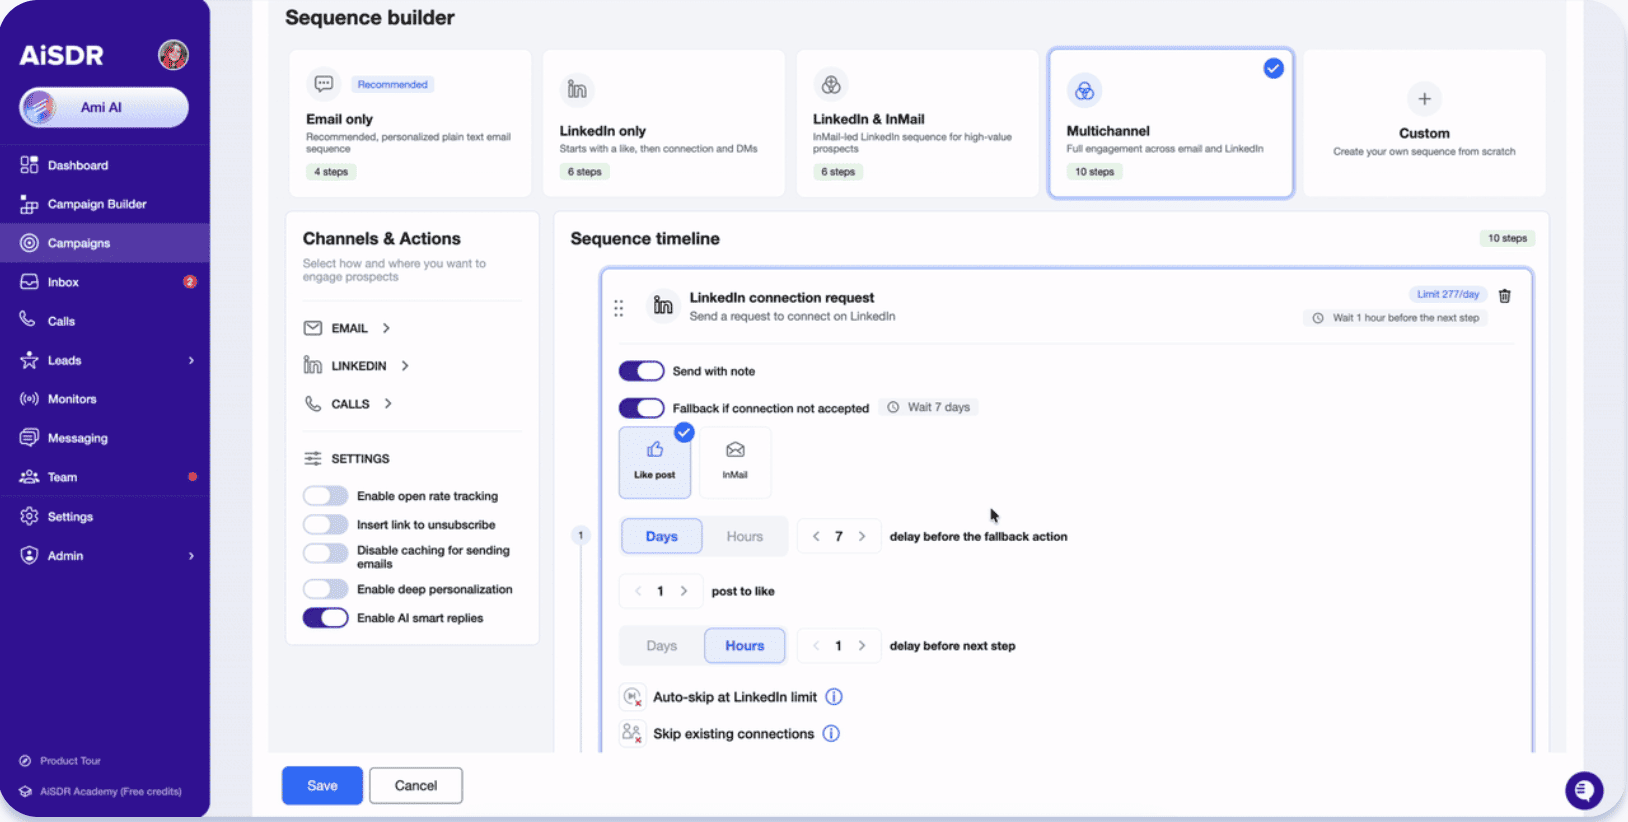This screenshot has width=1628, height=822.
Task: Open Dashboard via its sidebar icon
Action: [29, 165]
